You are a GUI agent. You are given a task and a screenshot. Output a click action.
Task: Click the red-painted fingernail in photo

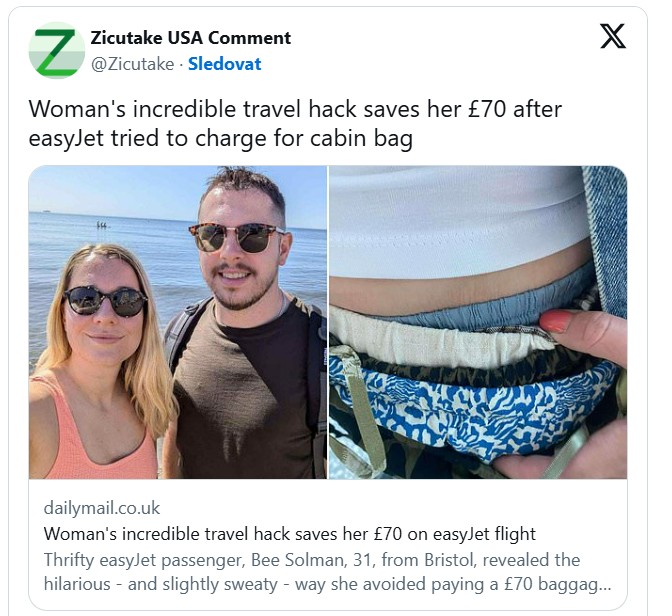tap(555, 321)
